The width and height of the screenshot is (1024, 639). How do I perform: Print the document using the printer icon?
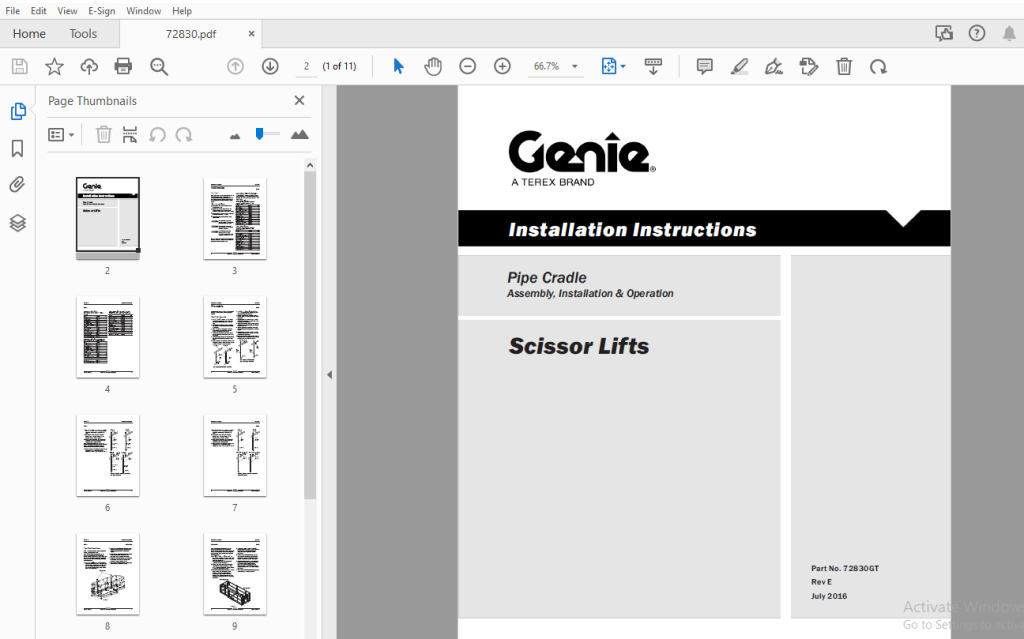pyautogui.click(x=124, y=66)
